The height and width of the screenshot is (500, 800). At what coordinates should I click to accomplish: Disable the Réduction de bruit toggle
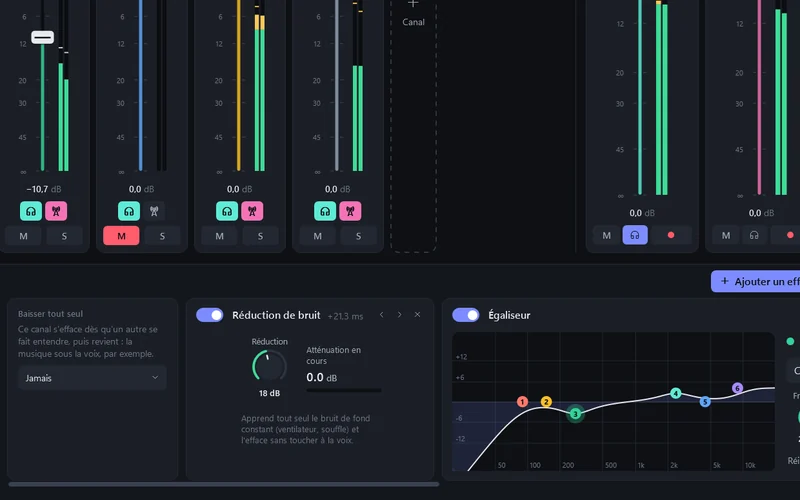pos(210,315)
